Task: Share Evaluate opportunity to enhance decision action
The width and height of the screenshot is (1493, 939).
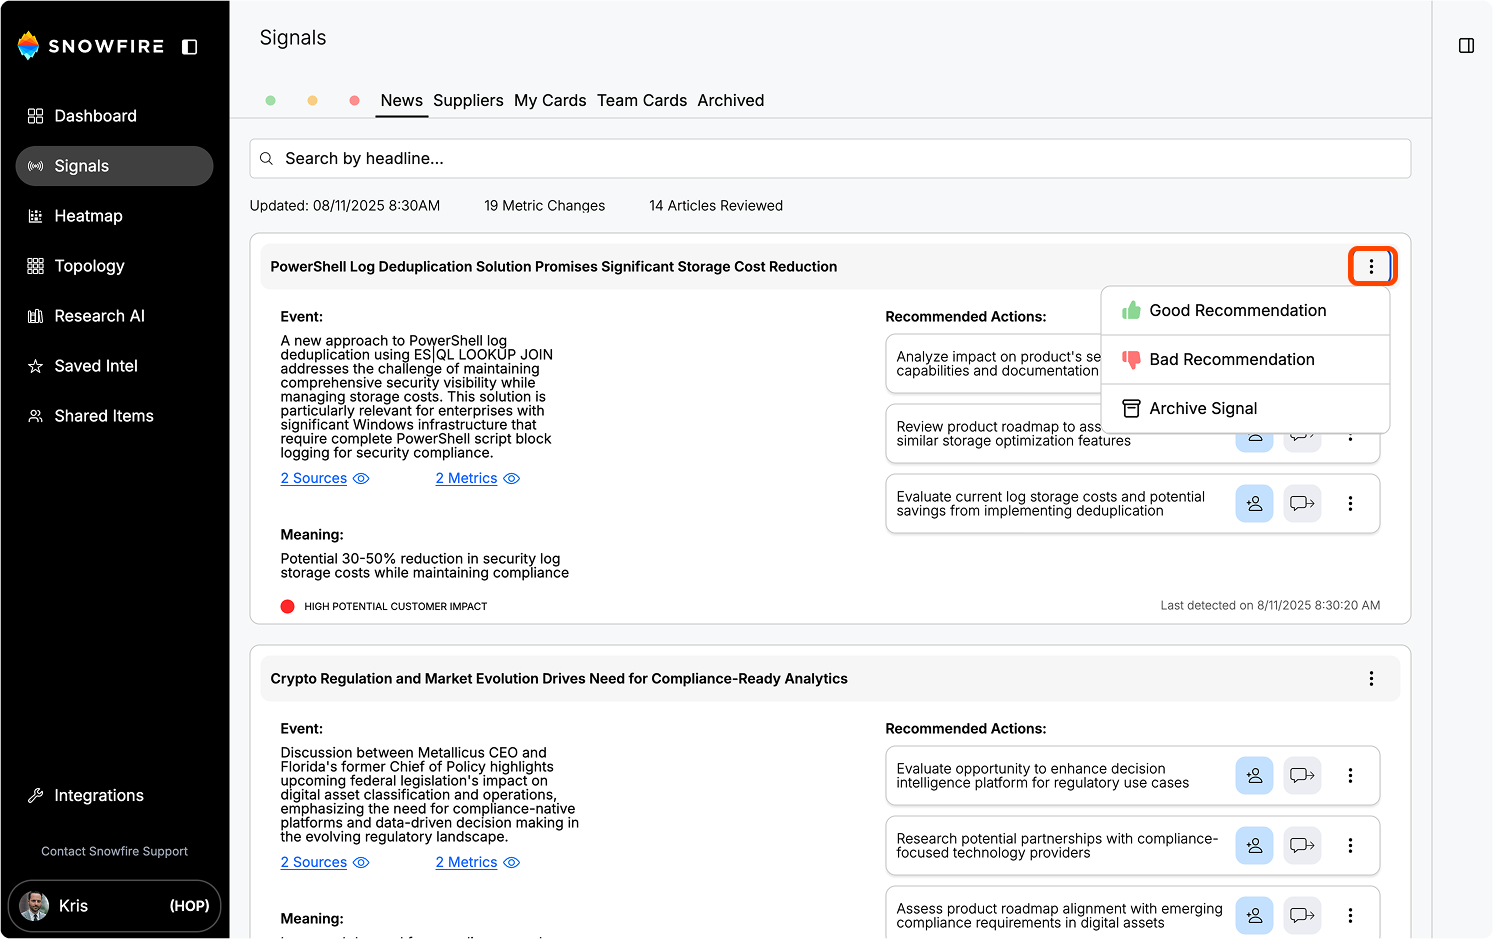Action: (1303, 776)
